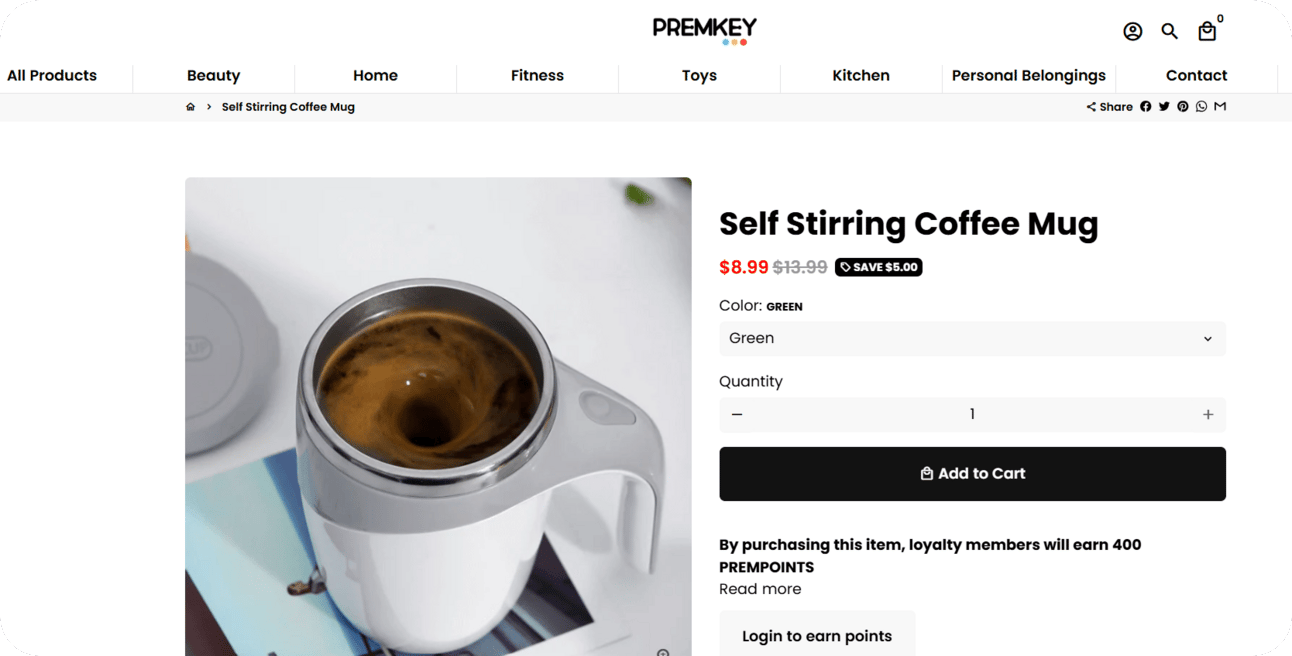Click the Add to Cart button
This screenshot has width=1292, height=656.
tap(972, 474)
